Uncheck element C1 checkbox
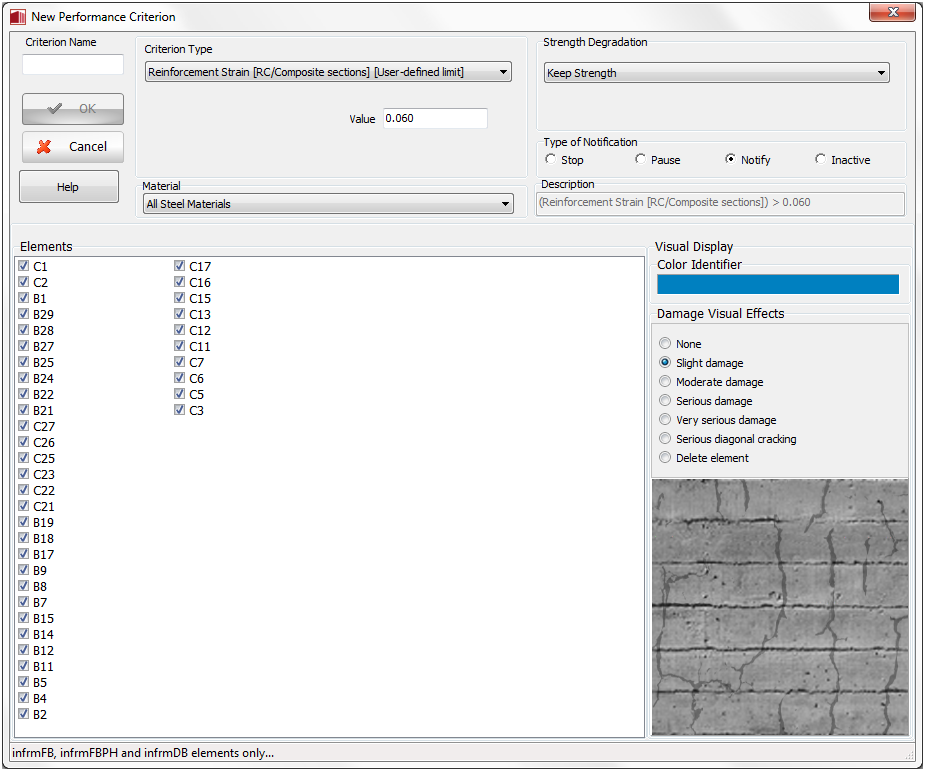Image resolution: width=927 pixels, height=772 pixels. 24,267
